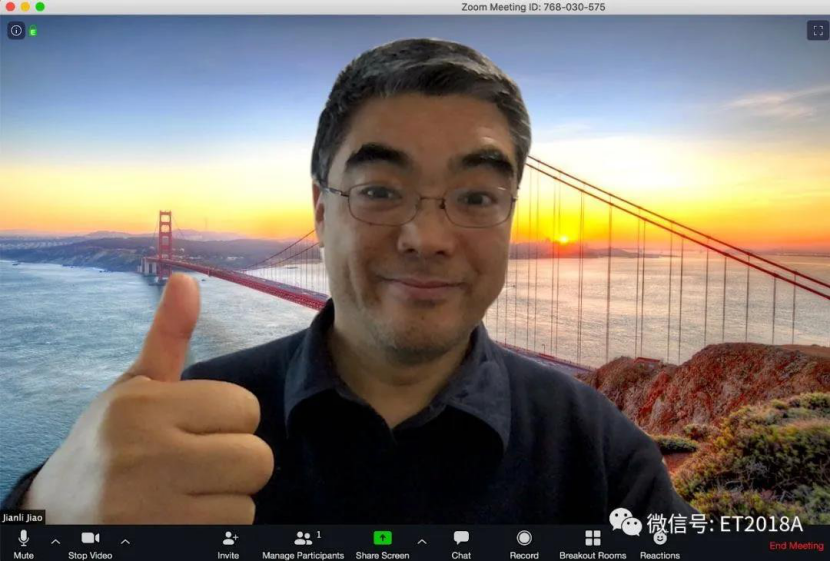Open the Reactions menu

pos(660,544)
